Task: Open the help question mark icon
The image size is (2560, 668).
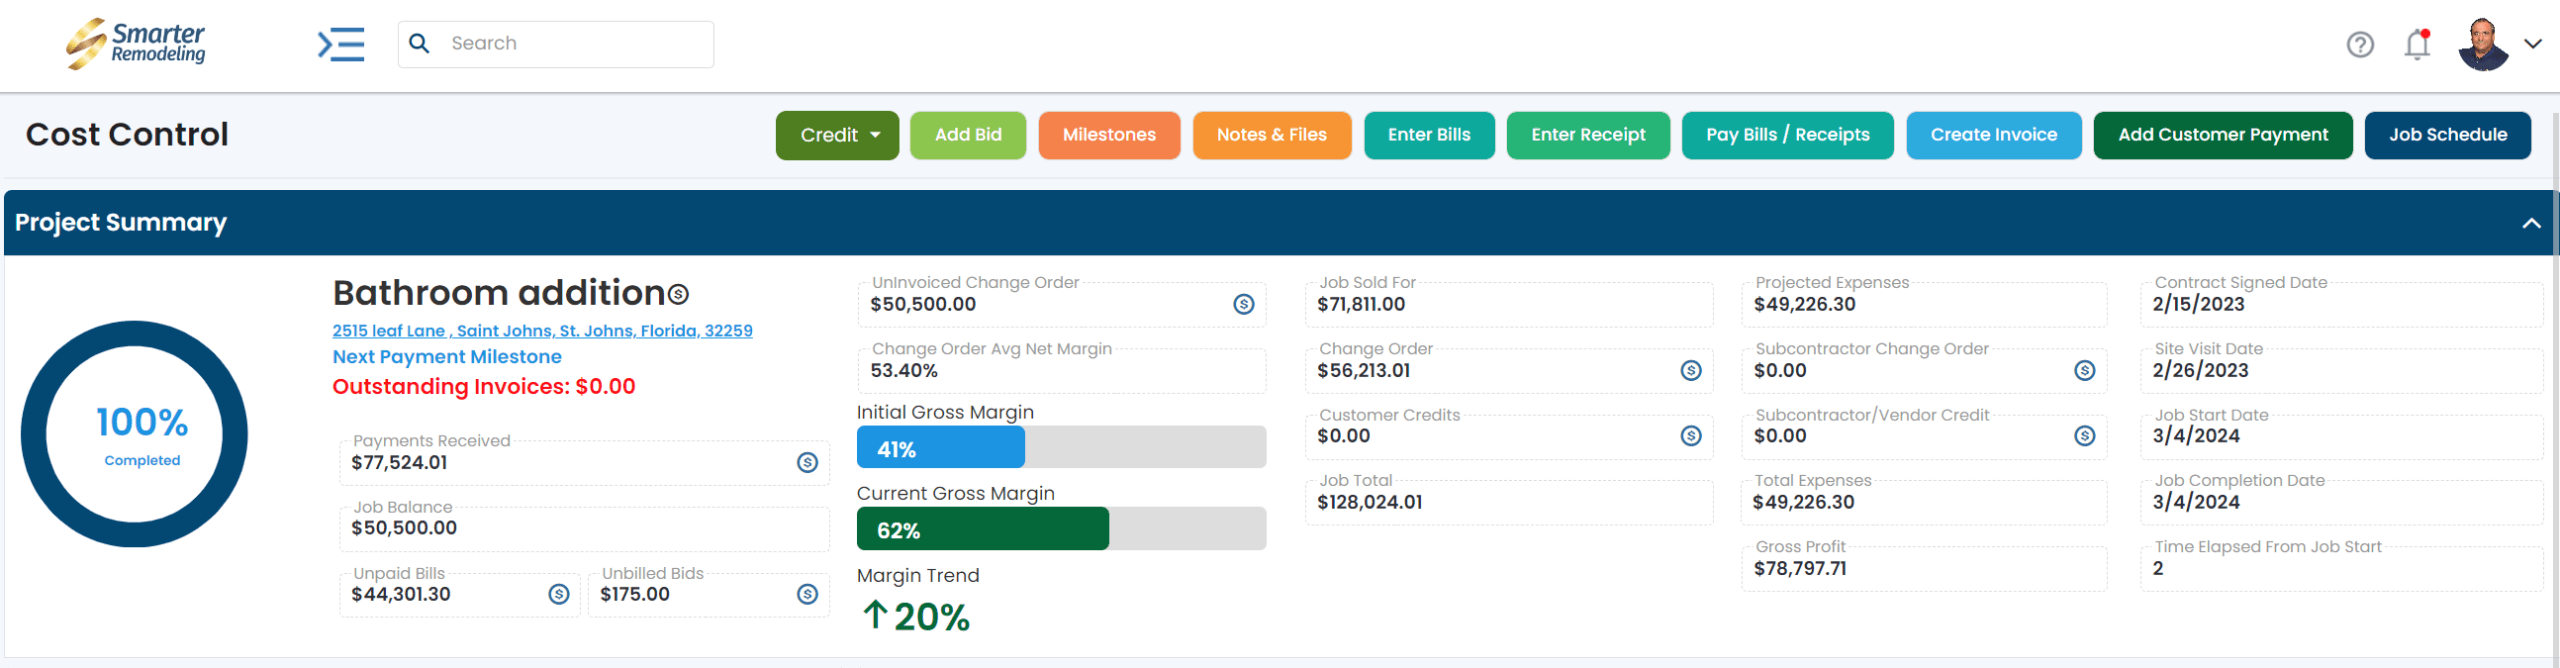Action: (2360, 44)
